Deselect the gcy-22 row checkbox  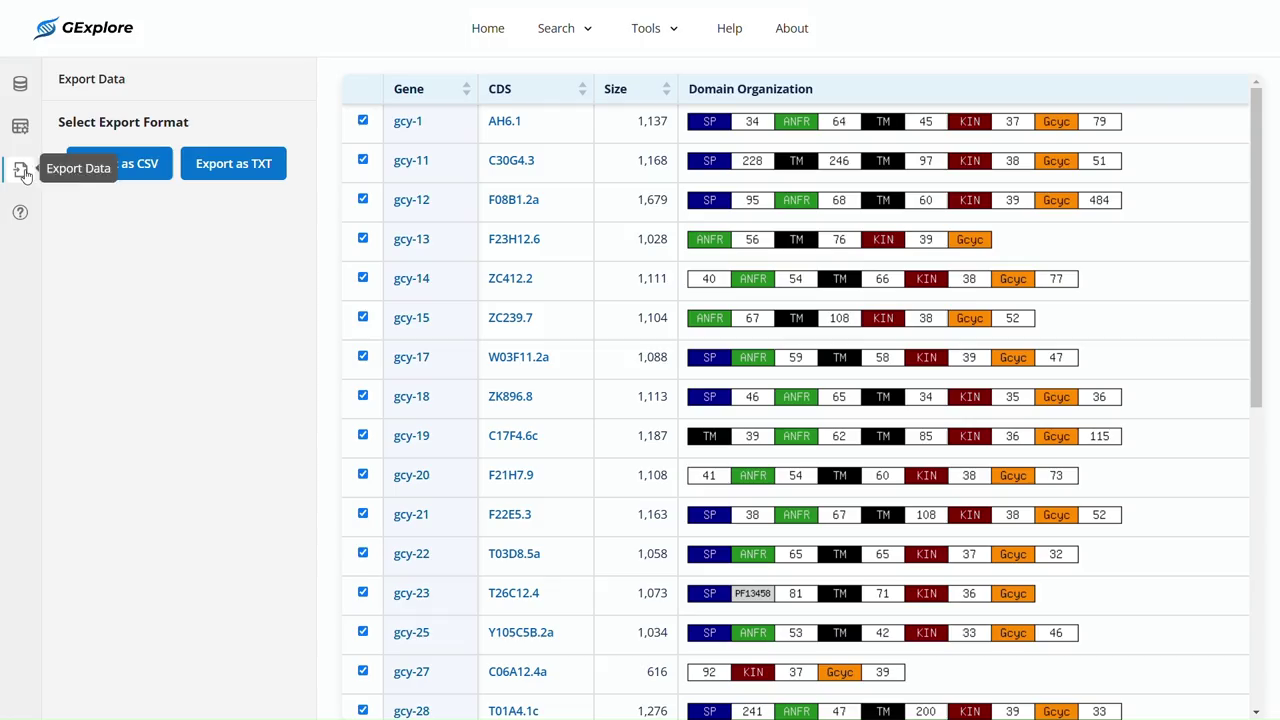363,552
